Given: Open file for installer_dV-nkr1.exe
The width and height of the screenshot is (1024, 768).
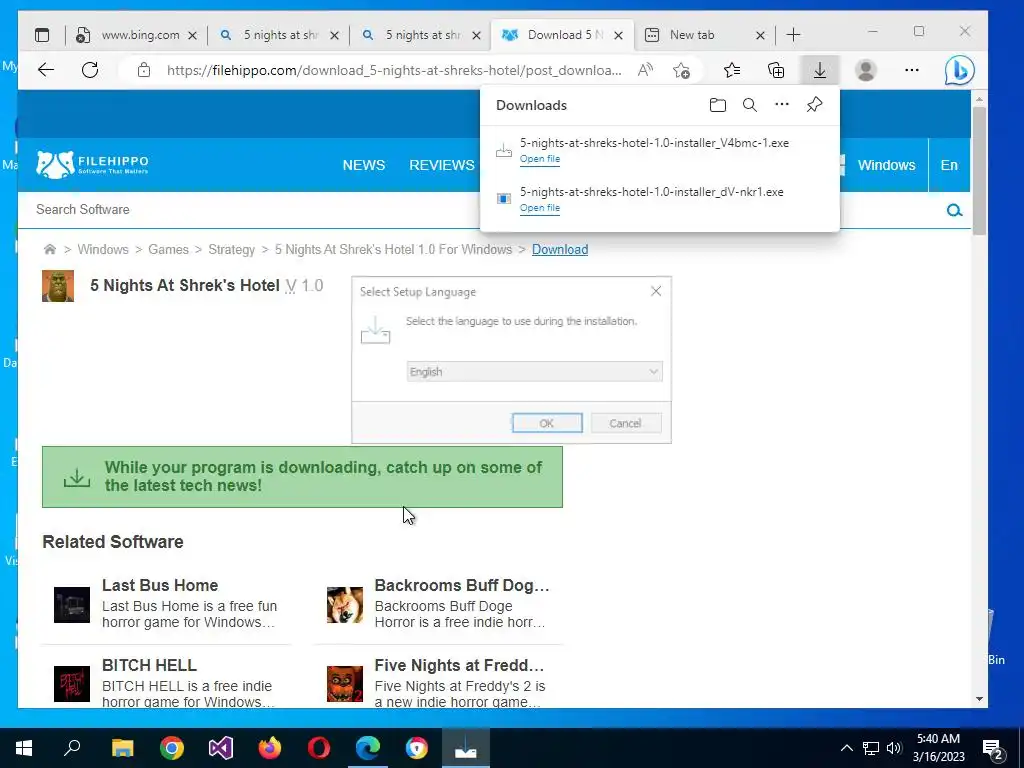Looking at the screenshot, I should pyautogui.click(x=540, y=208).
